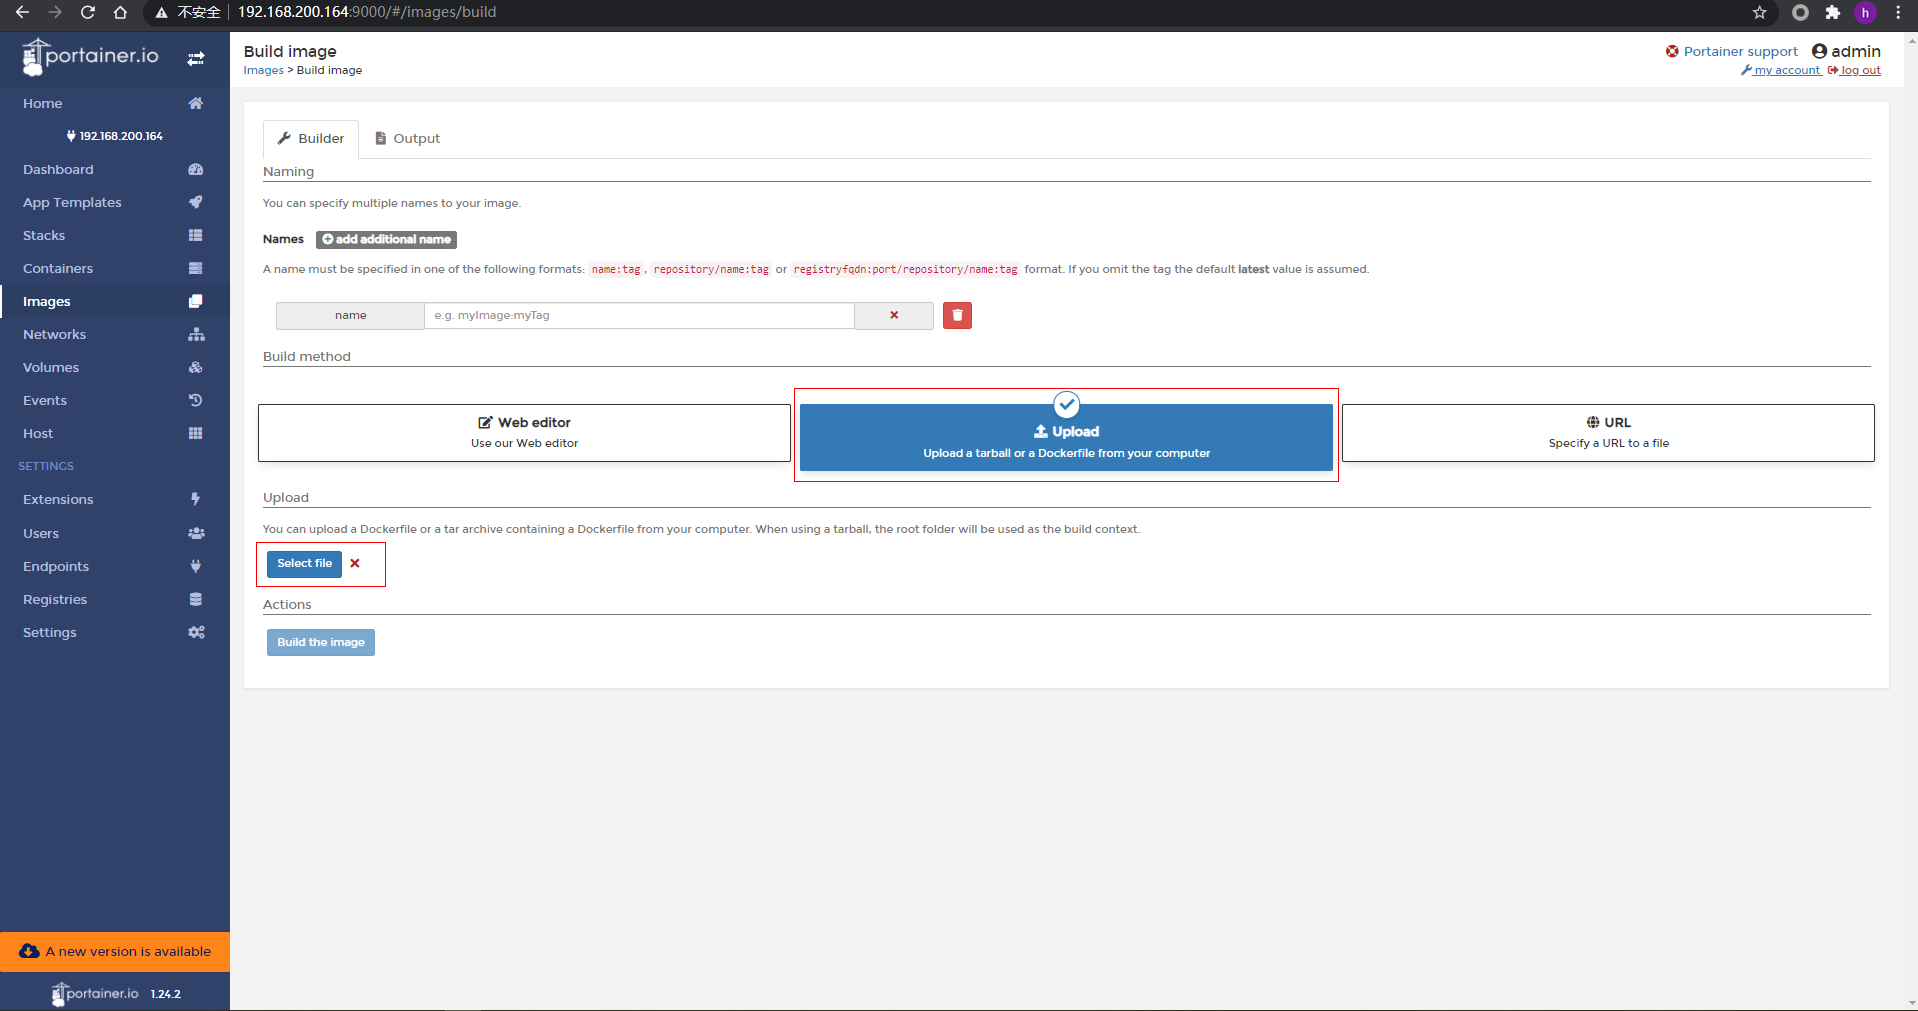Click the browser back arrow
This screenshot has height=1011, width=1918.
click(22, 12)
